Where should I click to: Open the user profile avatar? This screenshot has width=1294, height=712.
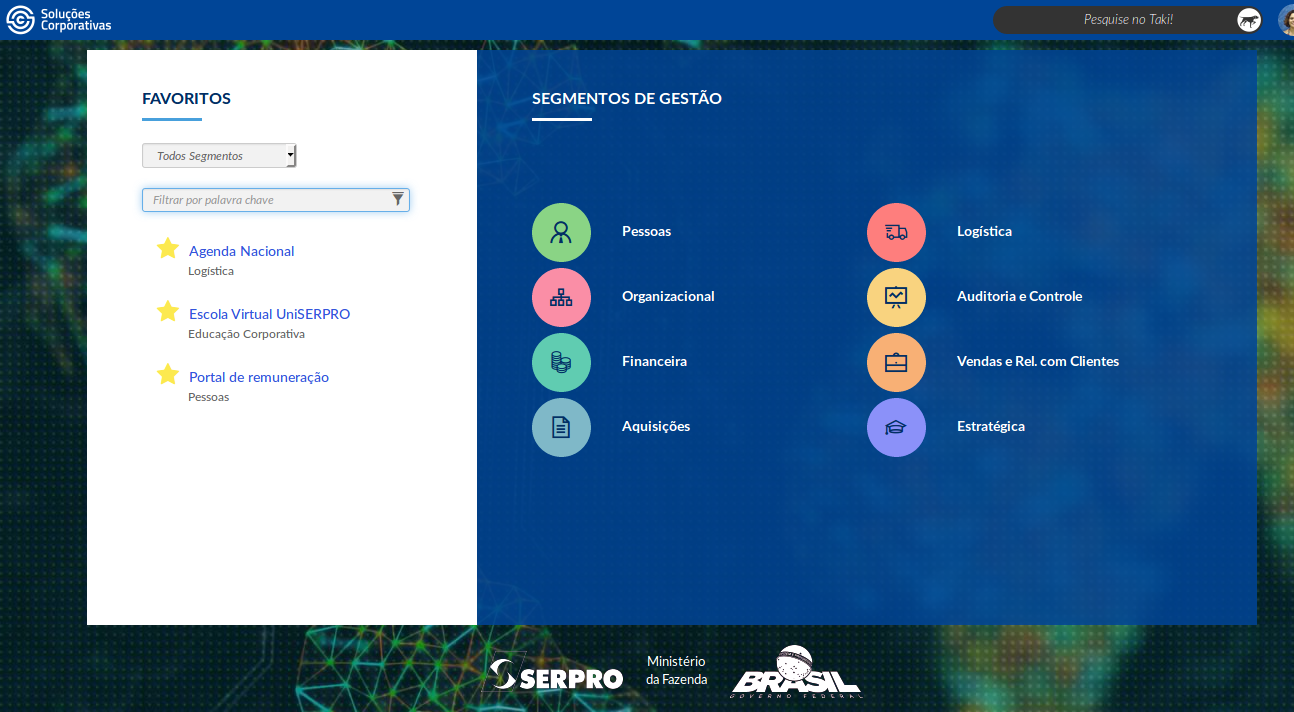(x=1285, y=20)
